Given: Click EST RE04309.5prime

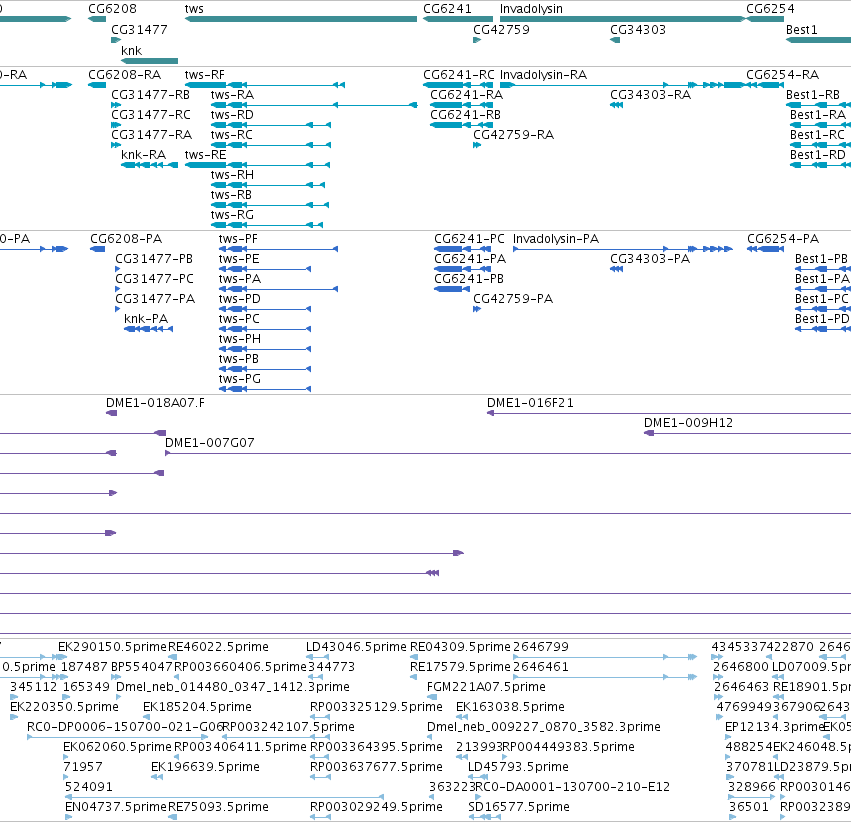Looking at the screenshot, I should [460, 647].
